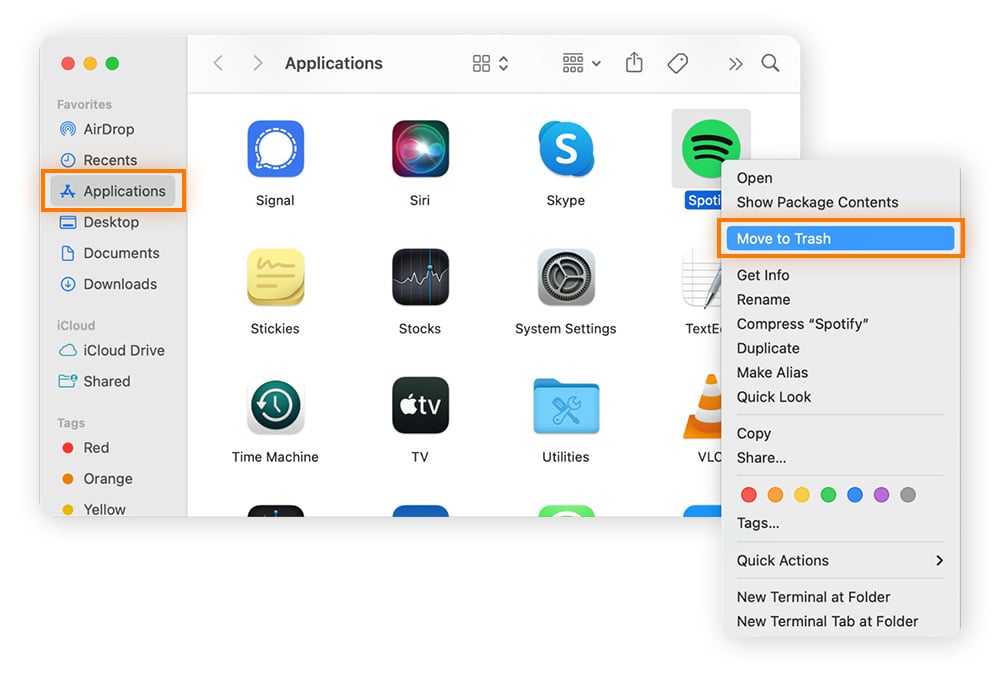
Task: Open the Utilities folder icon
Action: pyautogui.click(x=566, y=407)
